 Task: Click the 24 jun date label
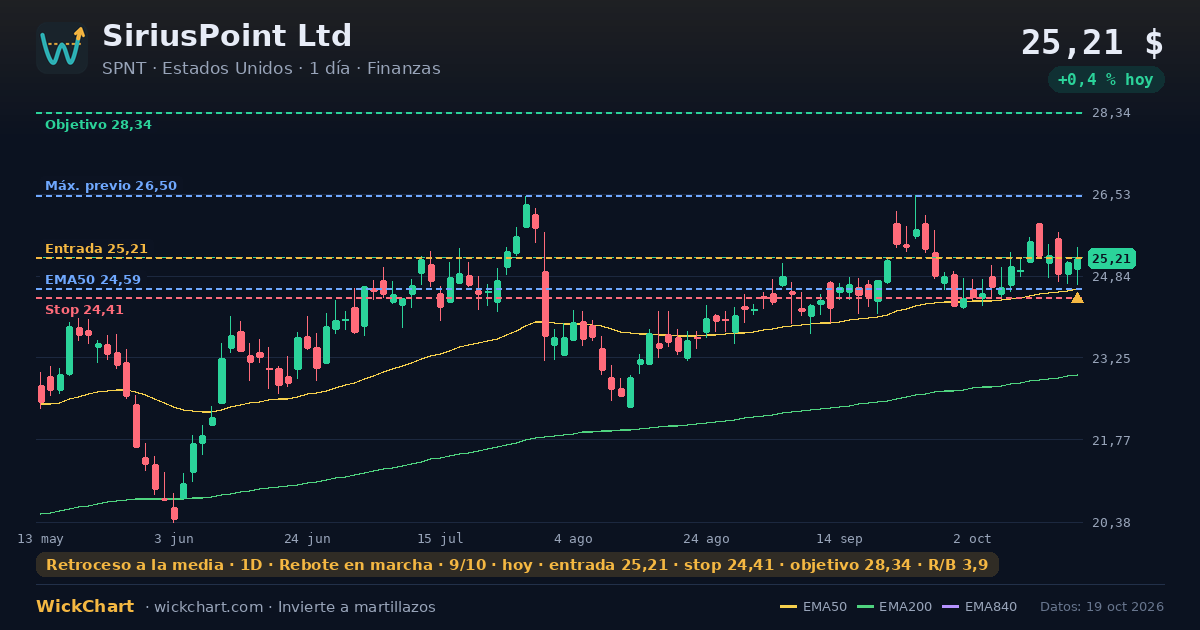point(307,539)
